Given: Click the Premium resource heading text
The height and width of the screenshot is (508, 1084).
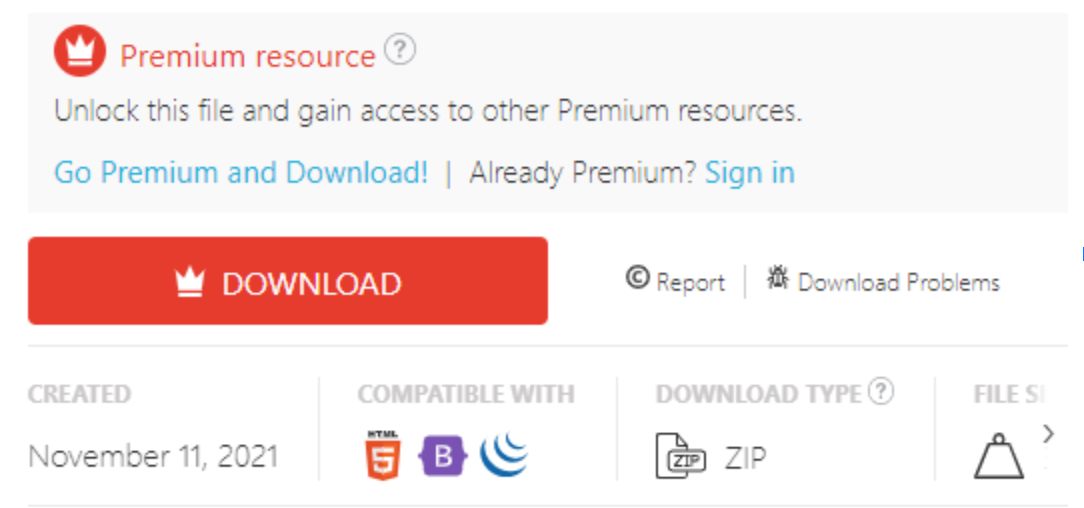Looking at the screenshot, I should [247, 56].
